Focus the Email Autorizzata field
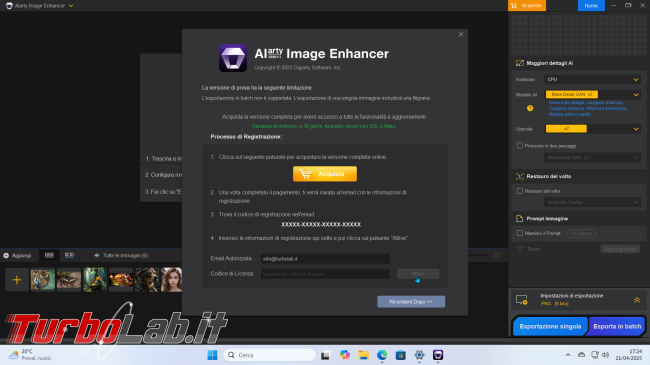 point(325,259)
